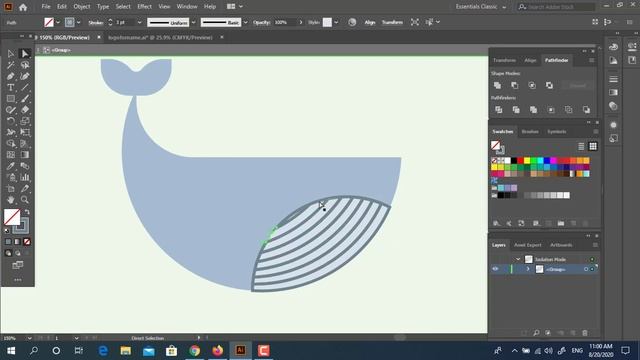
Task: Switch swatches to list view
Action: (x=581, y=146)
